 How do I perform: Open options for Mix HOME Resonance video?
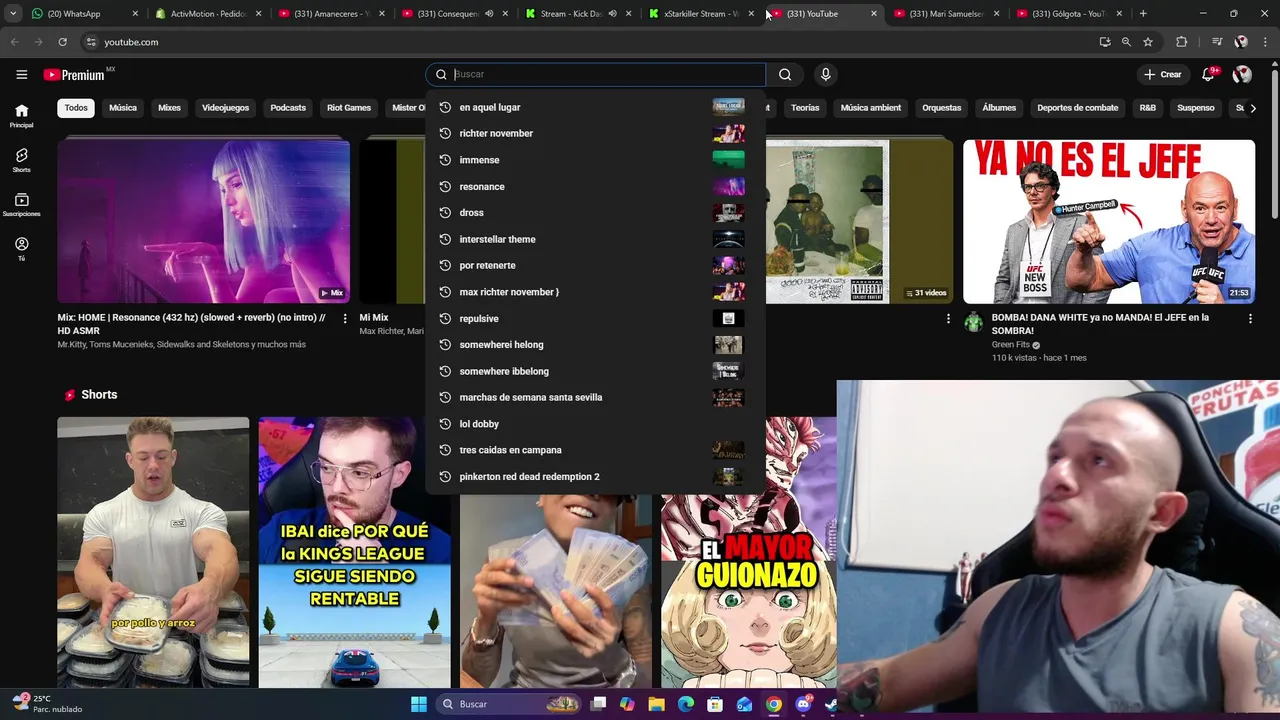point(345,318)
